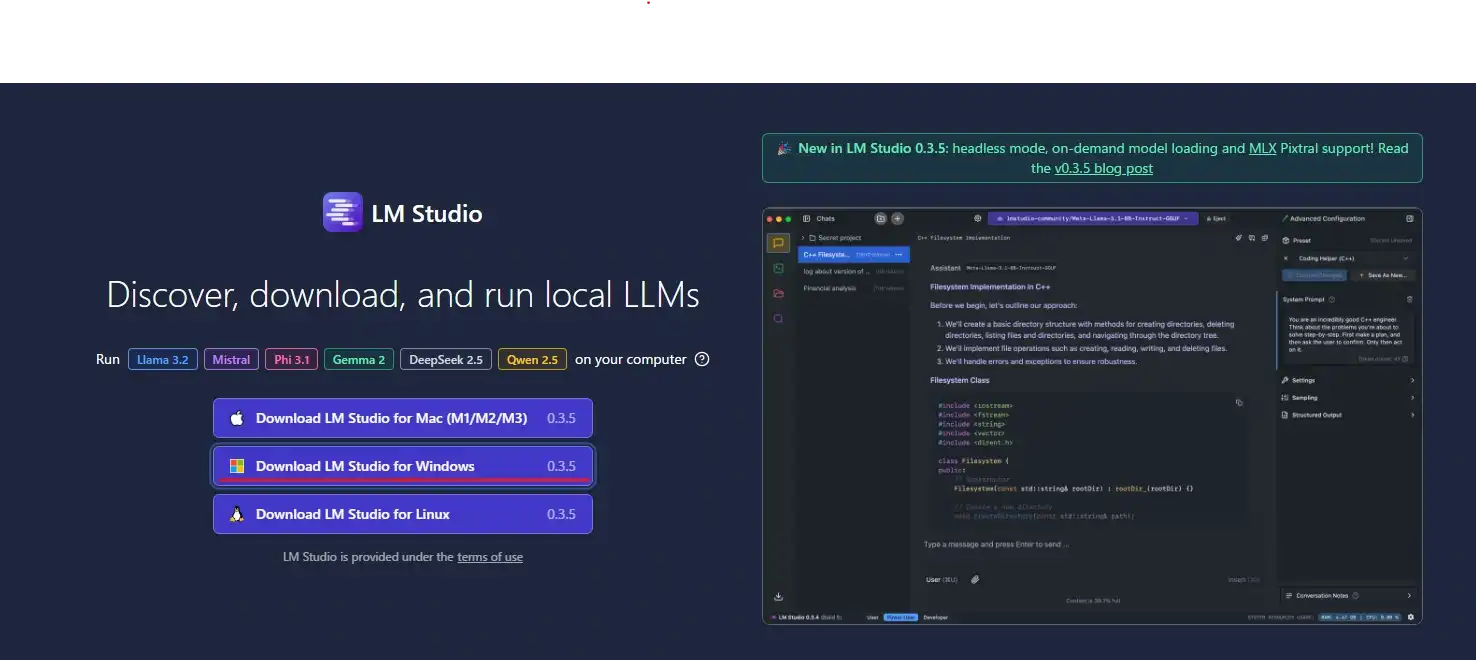Switch to Power User mode in status bar

pyautogui.click(x=900, y=617)
